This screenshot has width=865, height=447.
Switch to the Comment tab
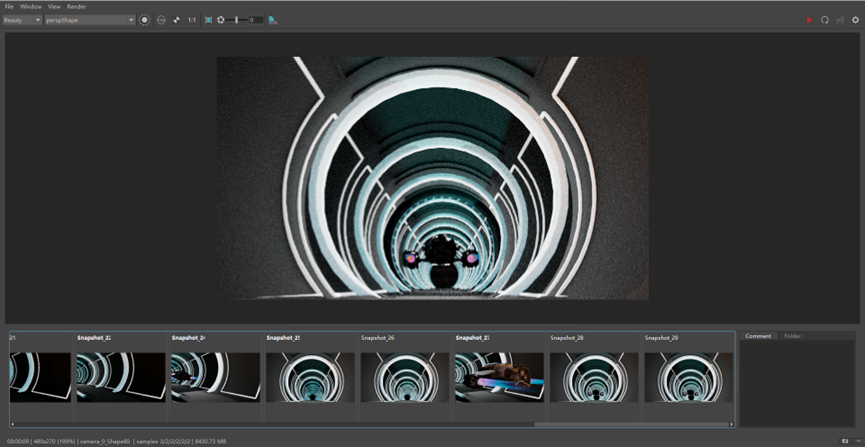coord(758,336)
